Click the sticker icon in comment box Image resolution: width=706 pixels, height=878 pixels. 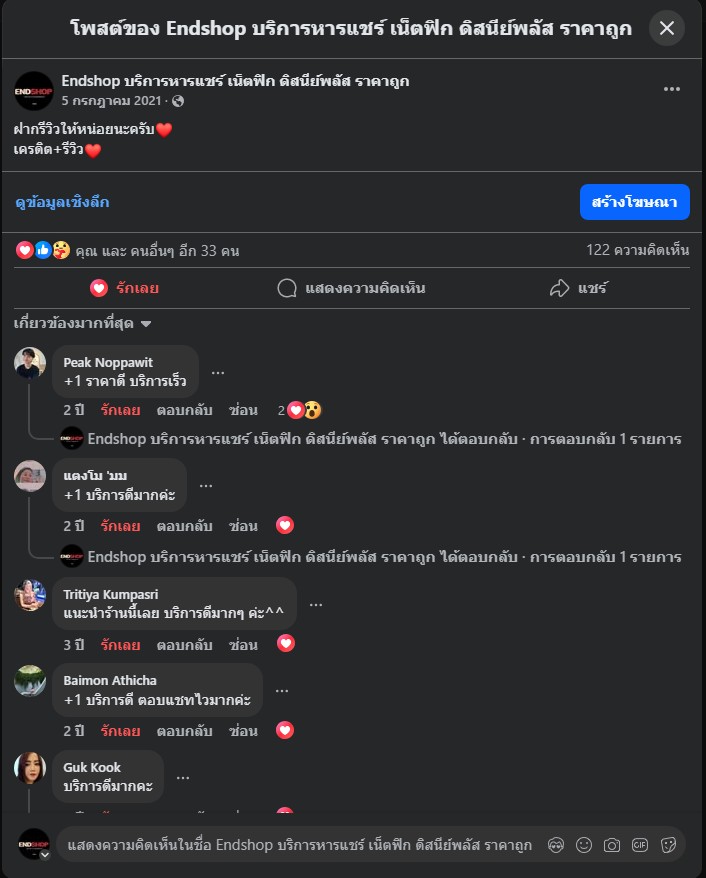[668, 845]
